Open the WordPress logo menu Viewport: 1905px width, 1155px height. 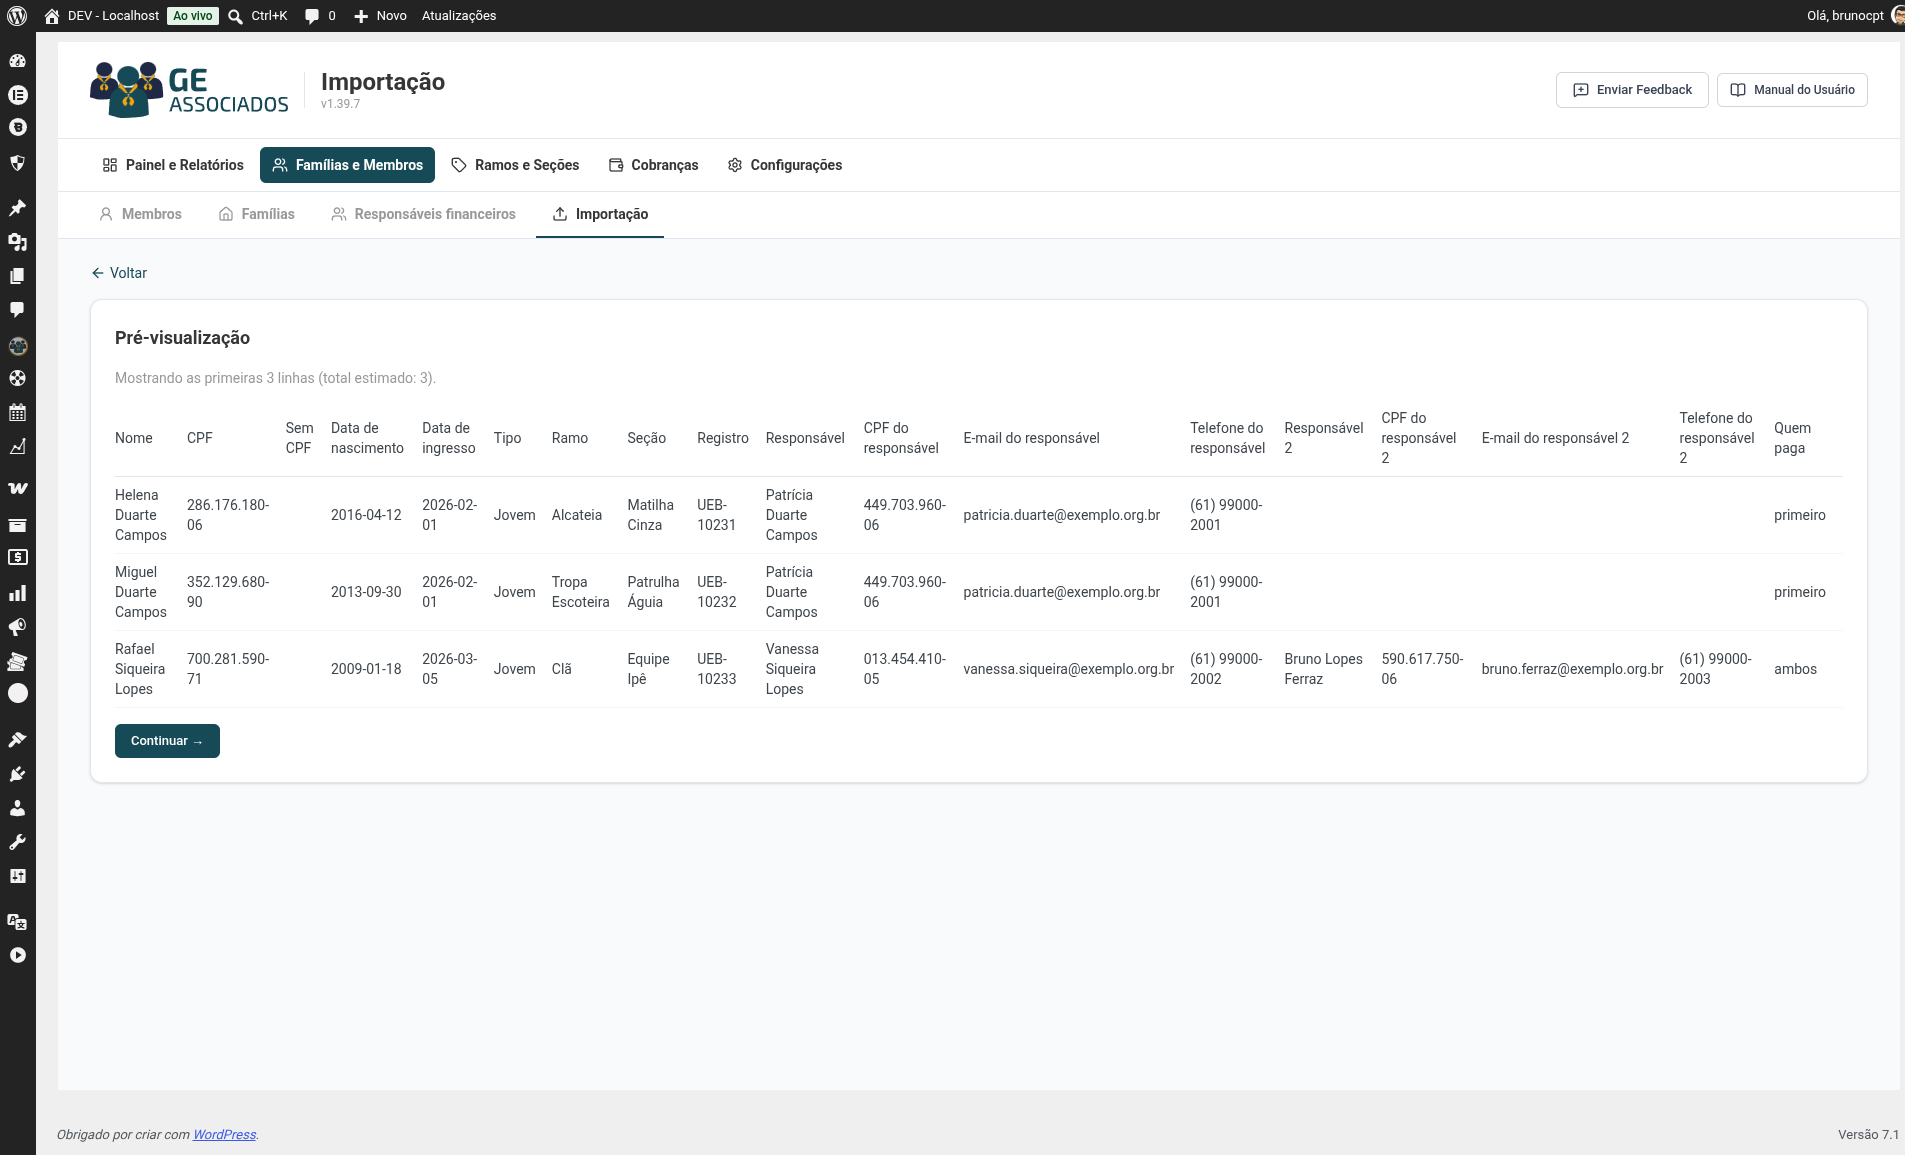[x=17, y=16]
